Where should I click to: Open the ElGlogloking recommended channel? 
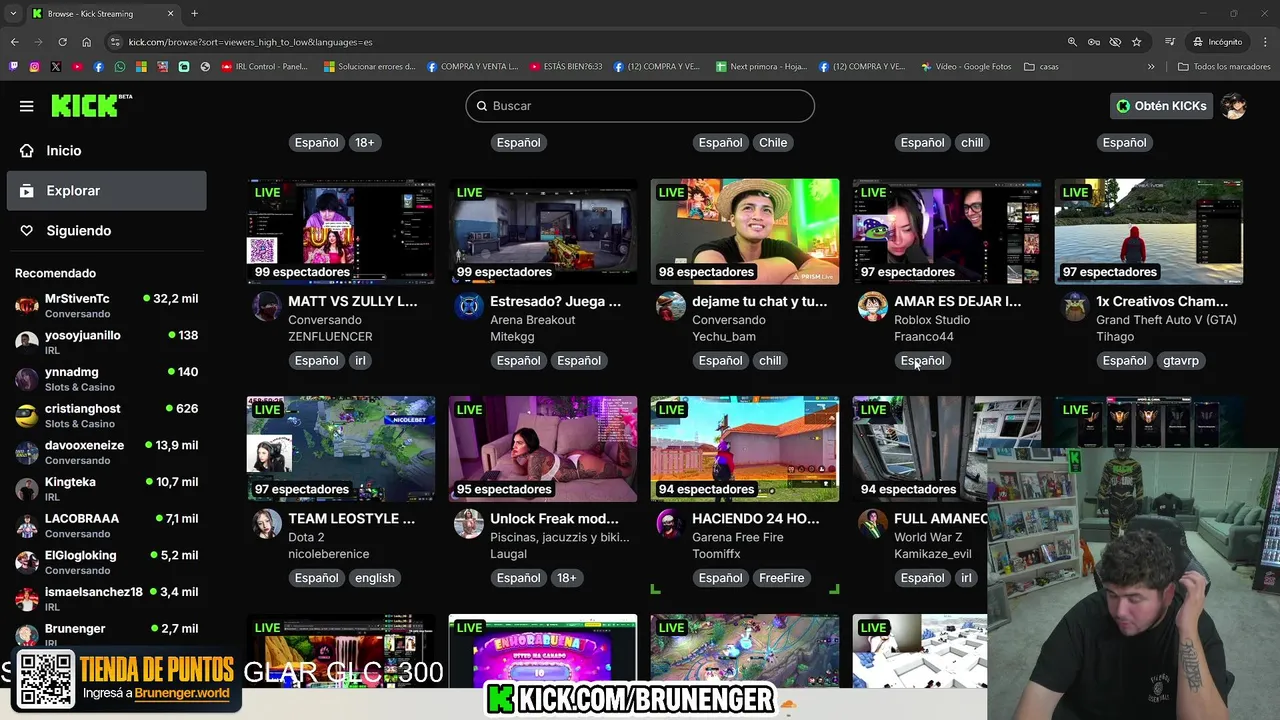(x=106, y=562)
